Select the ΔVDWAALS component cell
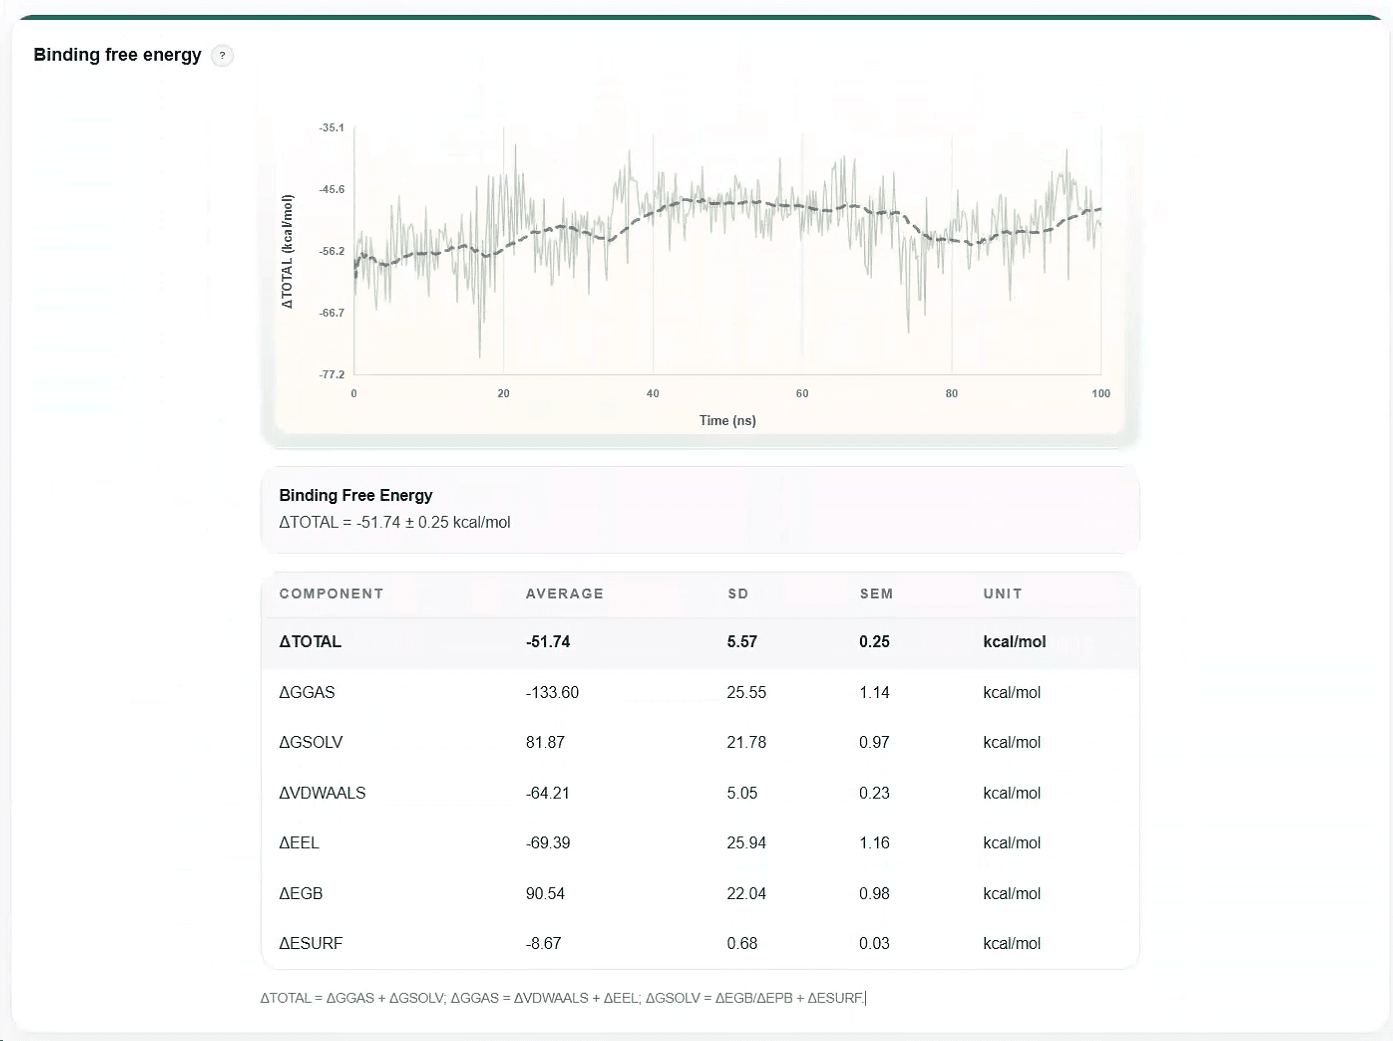 pos(322,793)
